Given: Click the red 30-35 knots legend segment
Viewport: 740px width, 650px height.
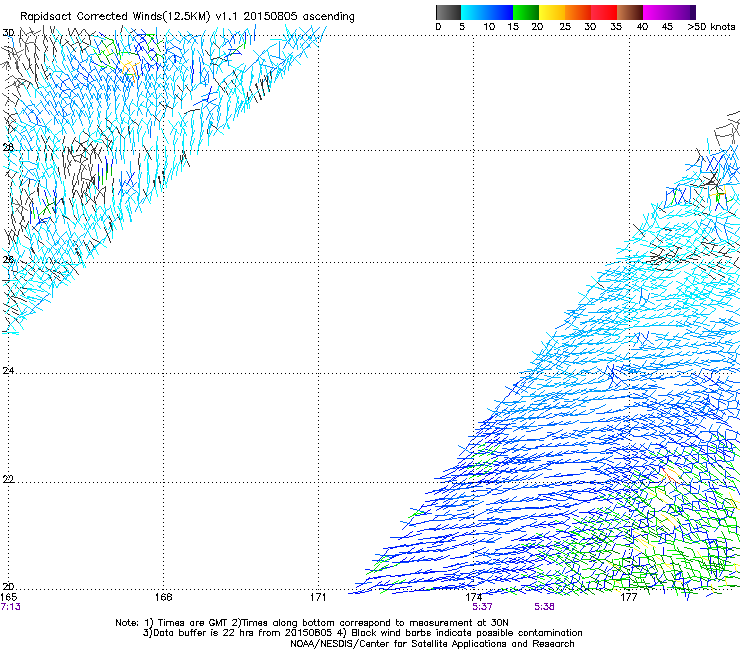Looking at the screenshot, I should 604,12.
